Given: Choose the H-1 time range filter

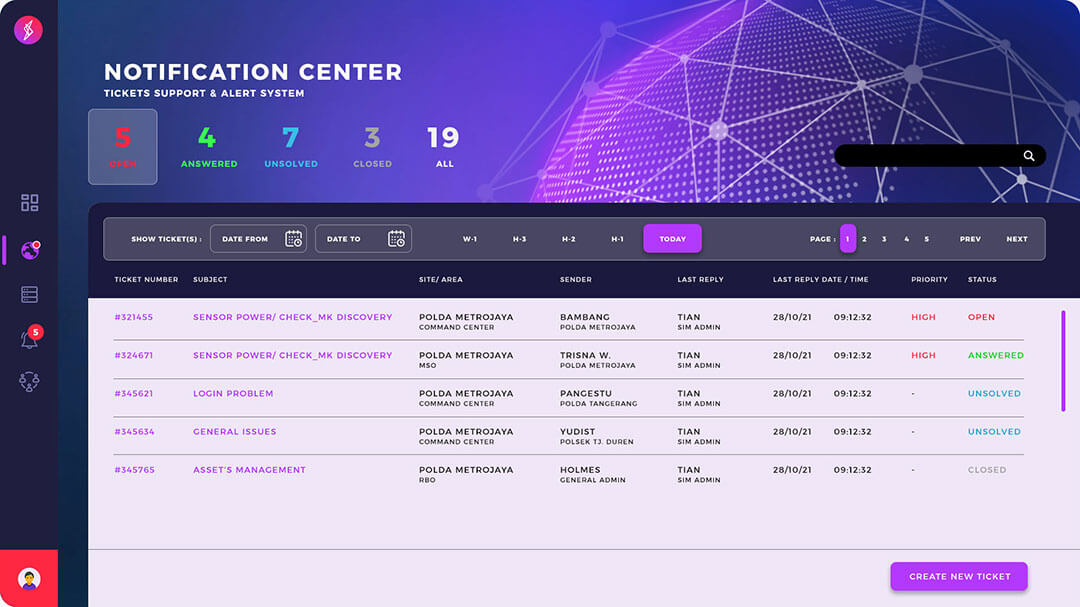Looking at the screenshot, I should tap(618, 239).
